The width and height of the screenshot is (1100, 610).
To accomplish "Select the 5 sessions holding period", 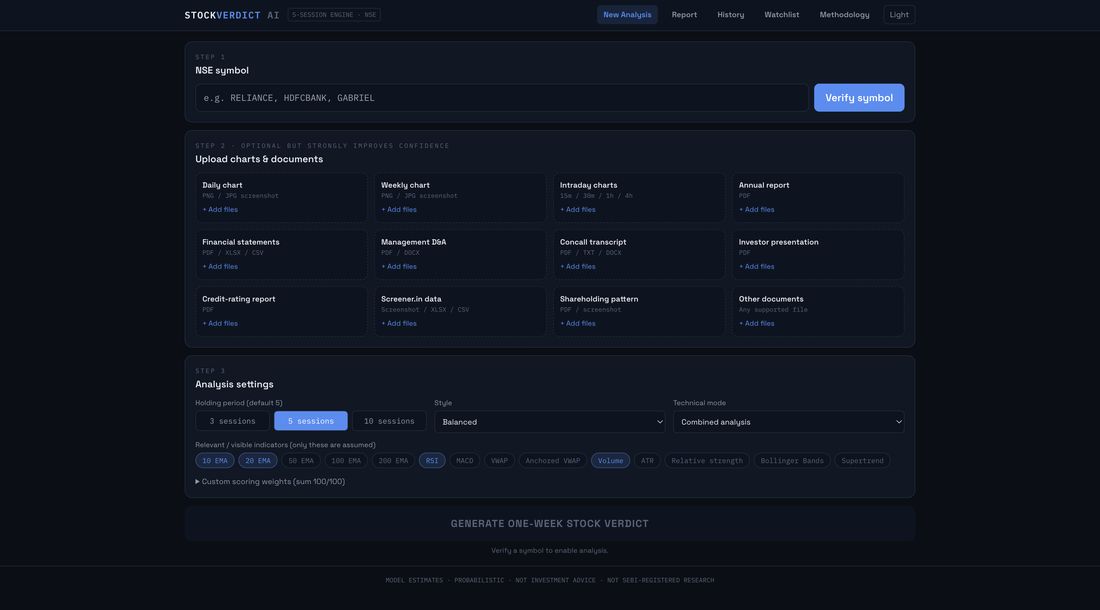I will point(311,421).
